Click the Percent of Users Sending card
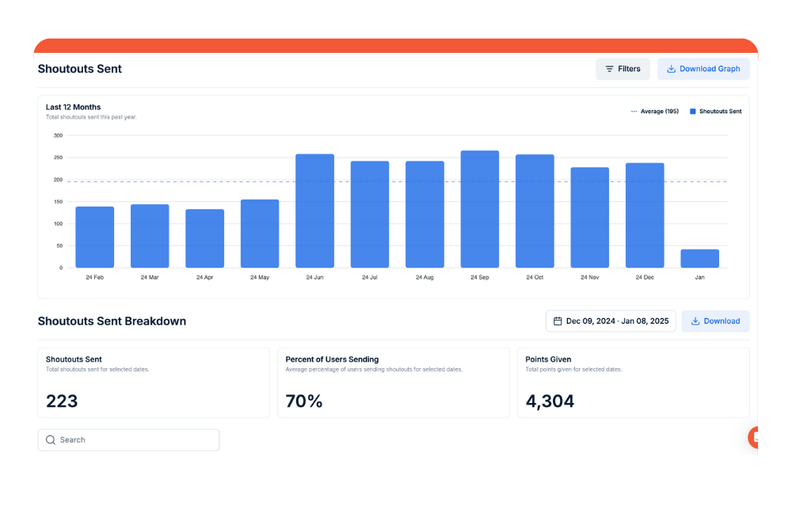The height and width of the screenshot is (528, 792). 393,382
